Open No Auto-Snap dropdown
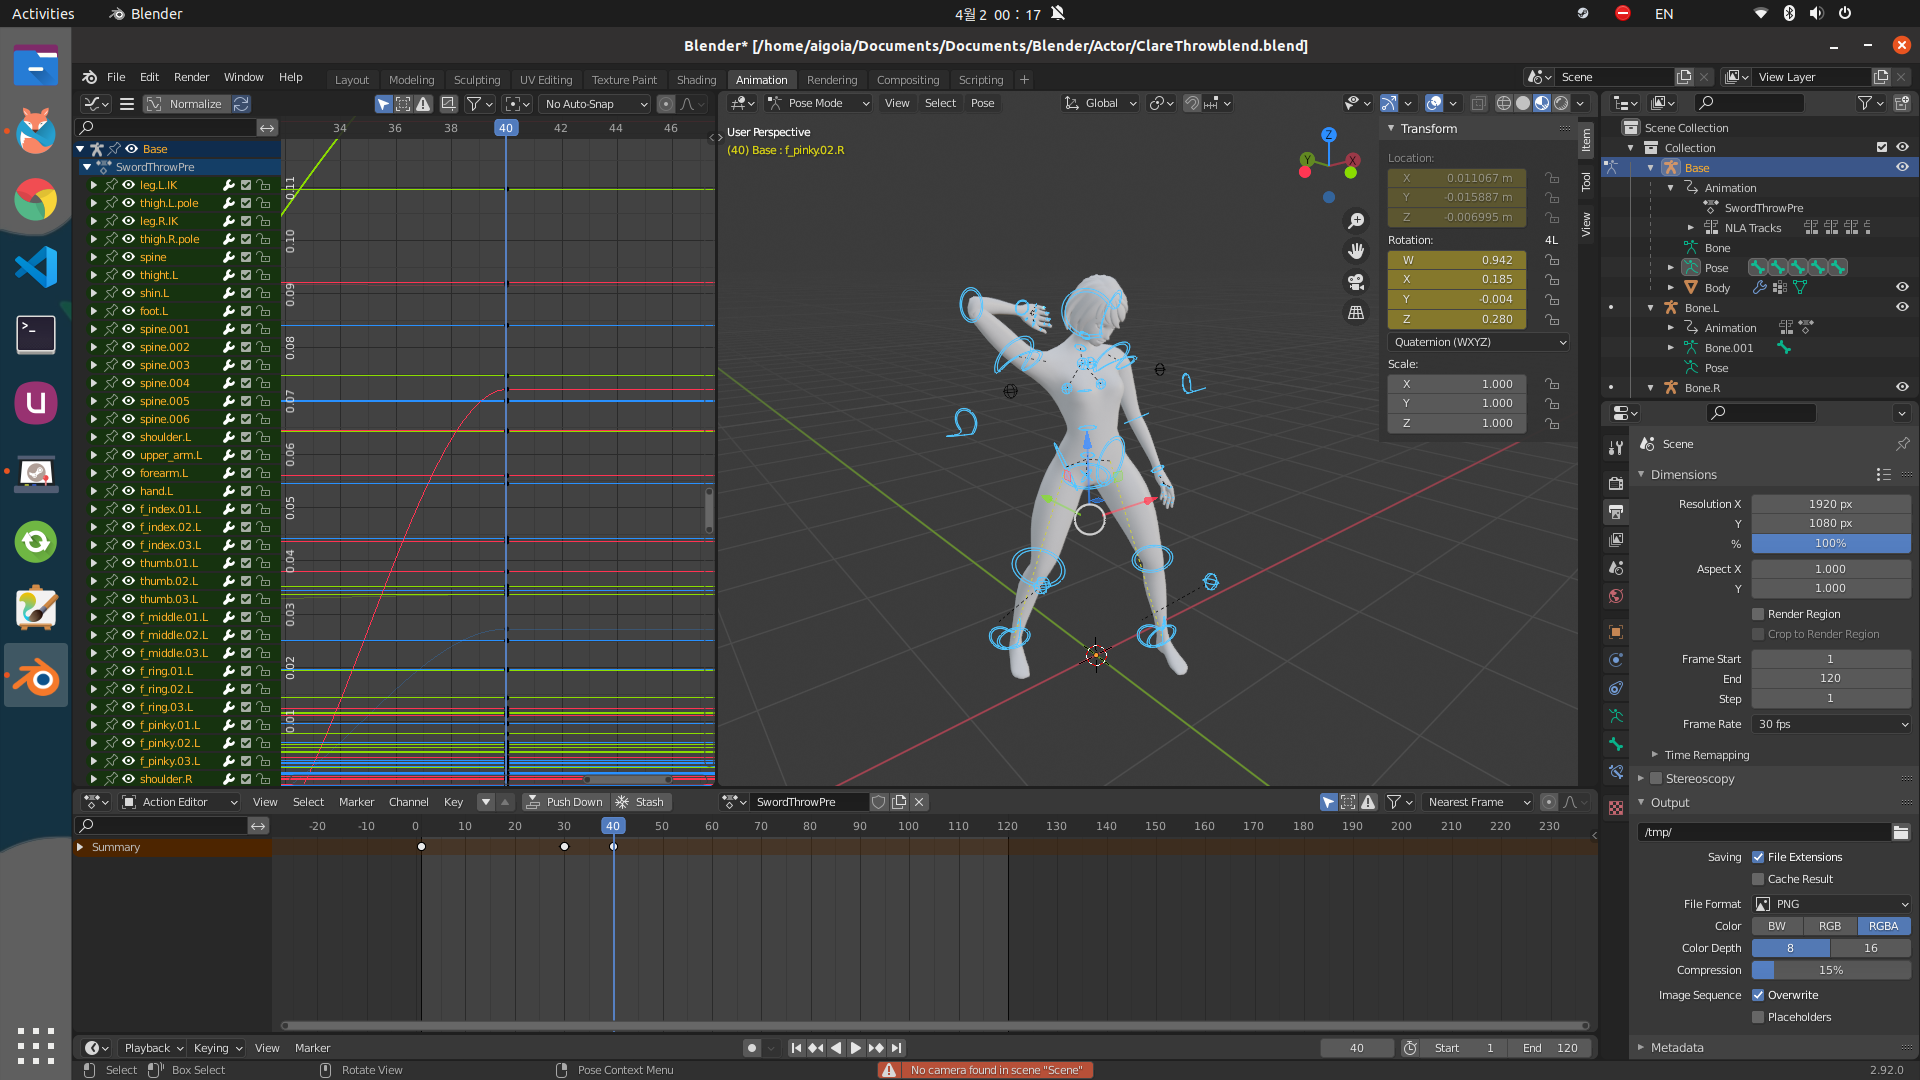Screen dimensions: 1920x1080 pos(594,103)
